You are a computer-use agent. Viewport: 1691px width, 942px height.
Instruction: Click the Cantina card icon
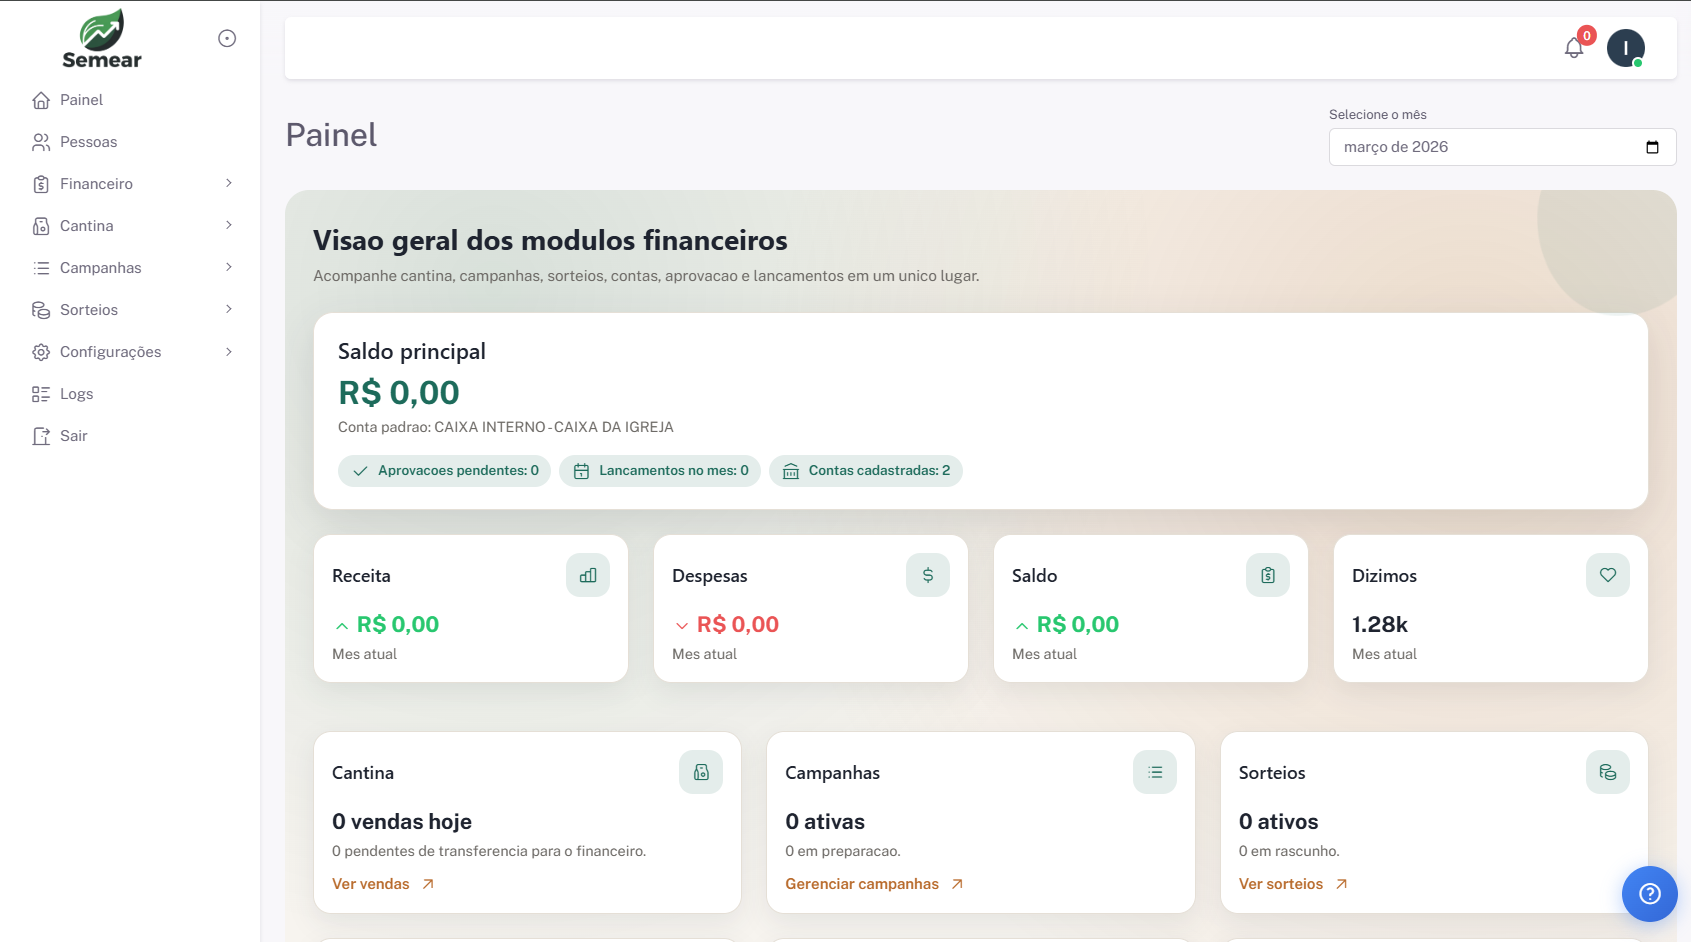click(701, 772)
